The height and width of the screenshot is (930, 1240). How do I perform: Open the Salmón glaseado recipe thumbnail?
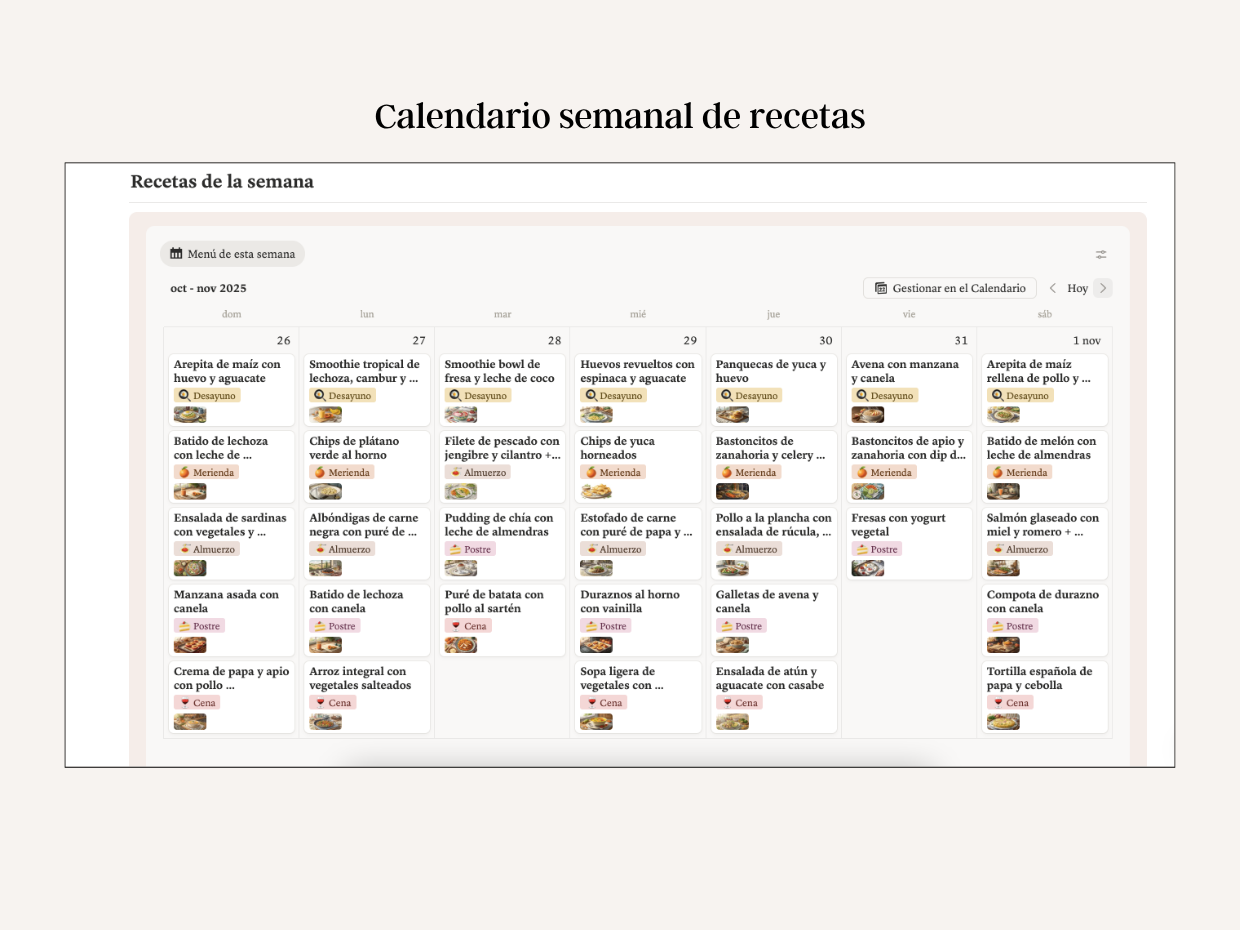1003,567
